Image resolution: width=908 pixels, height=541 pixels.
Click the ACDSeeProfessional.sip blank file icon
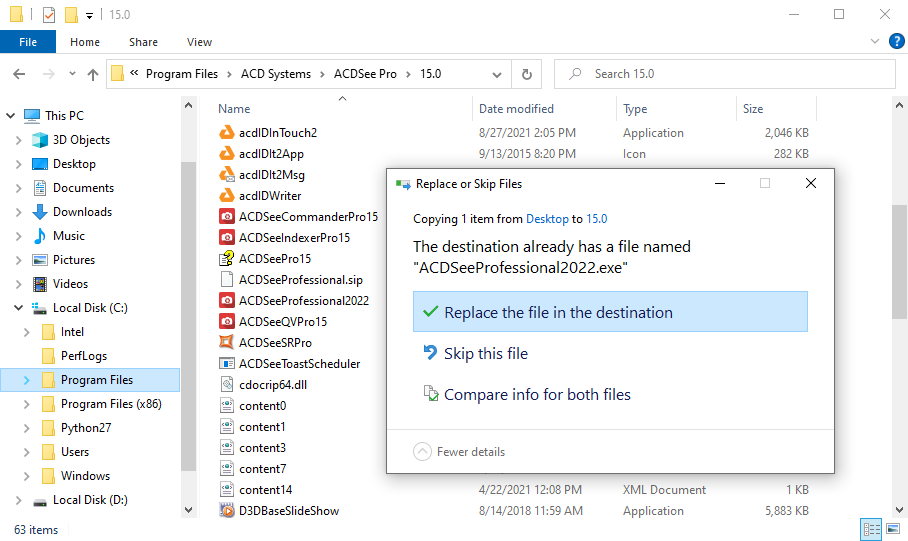pyautogui.click(x=226, y=279)
